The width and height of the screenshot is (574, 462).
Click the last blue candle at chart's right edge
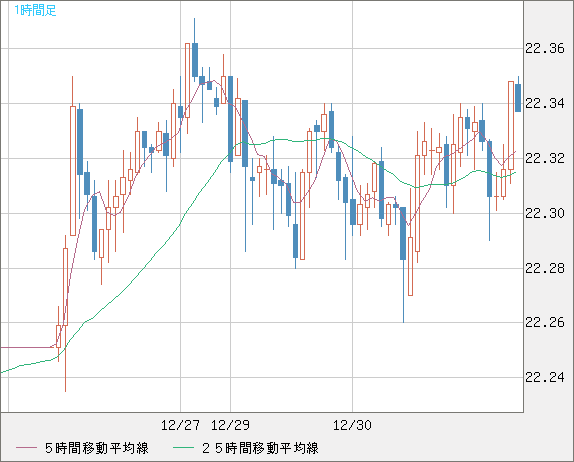[x=518, y=98]
